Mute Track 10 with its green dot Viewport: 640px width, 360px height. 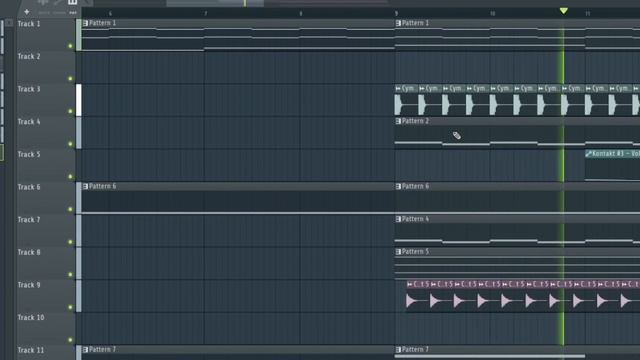pos(70,340)
